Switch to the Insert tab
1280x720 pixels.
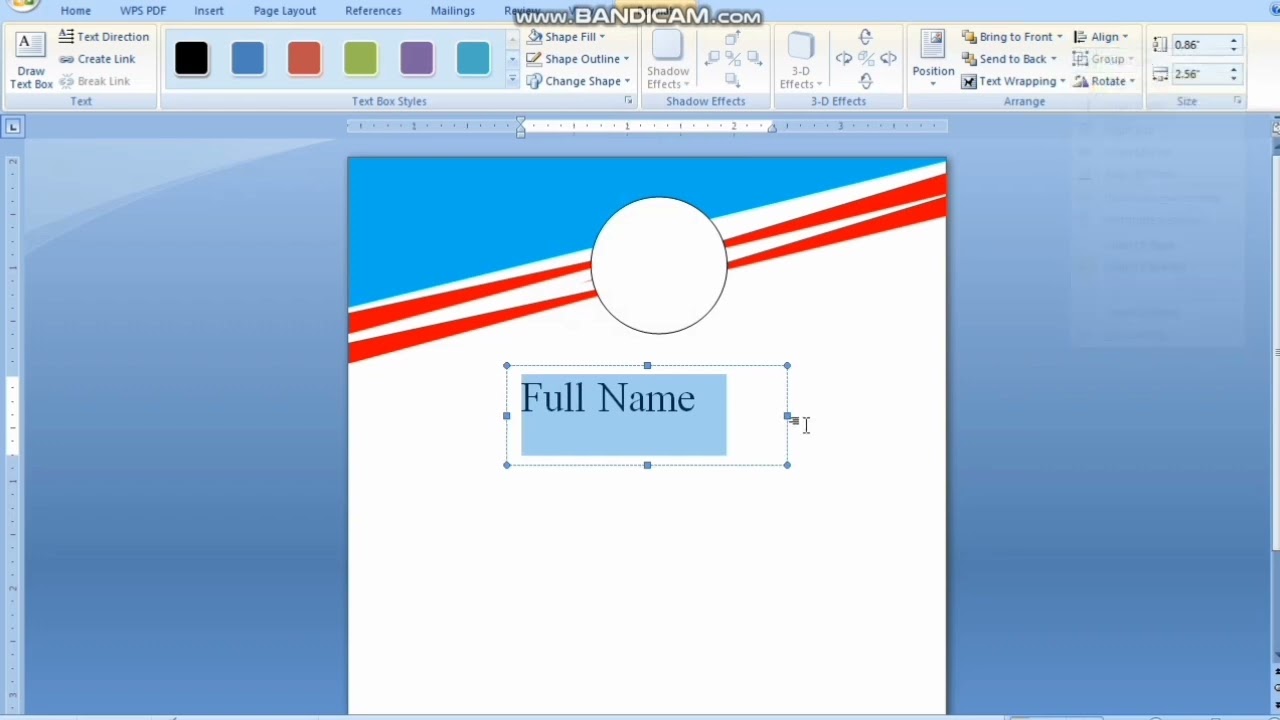coord(209,11)
